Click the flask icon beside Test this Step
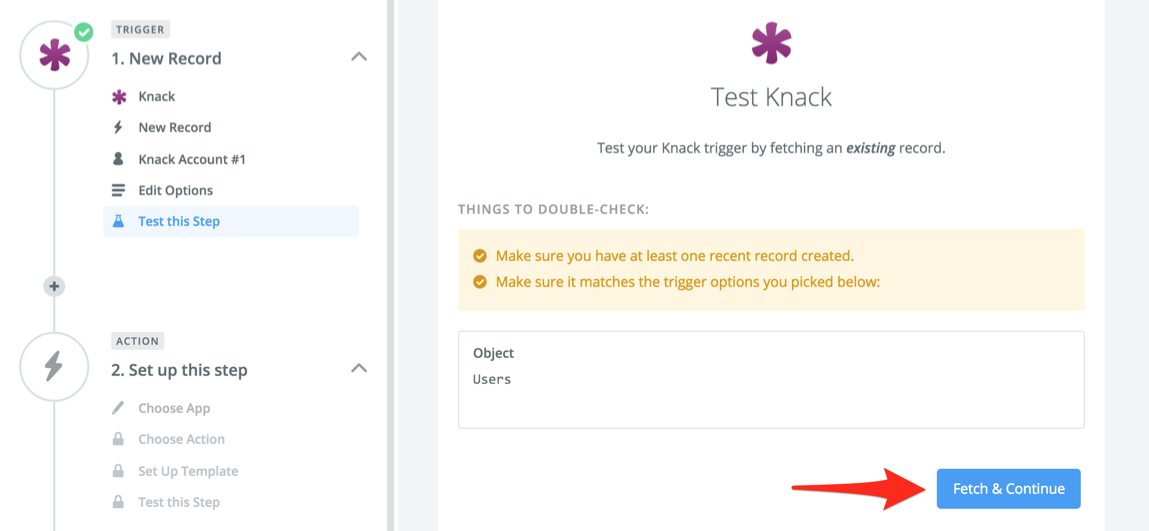Viewport: 1149px width, 531px height. pyautogui.click(x=119, y=221)
